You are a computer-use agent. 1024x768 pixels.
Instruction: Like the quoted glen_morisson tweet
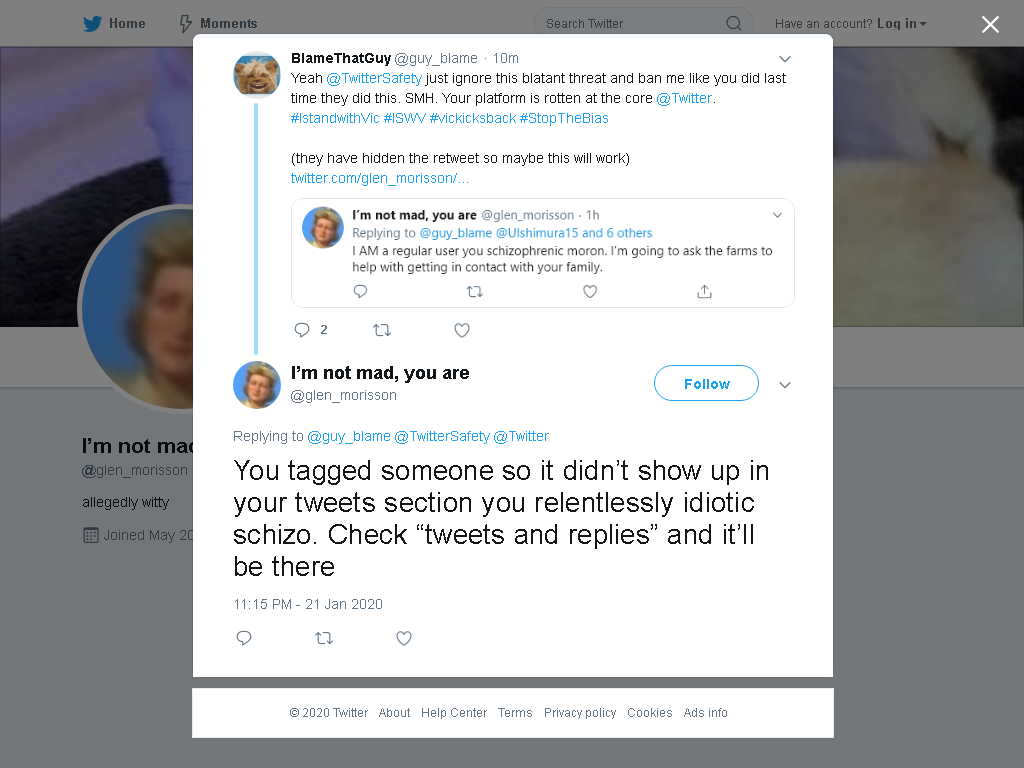(x=590, y=291)
